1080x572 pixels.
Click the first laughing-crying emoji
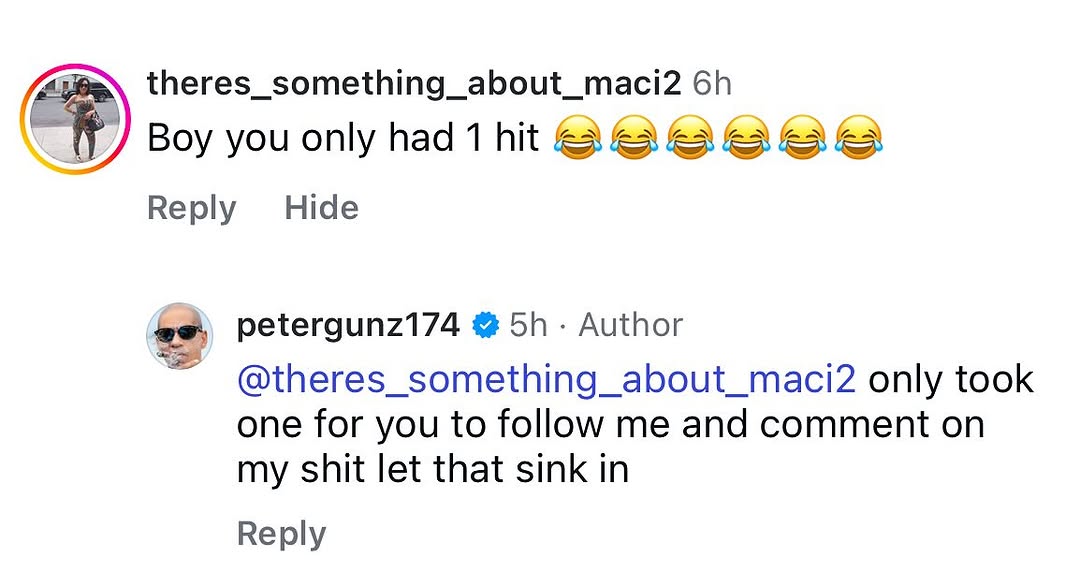(573, 139)
